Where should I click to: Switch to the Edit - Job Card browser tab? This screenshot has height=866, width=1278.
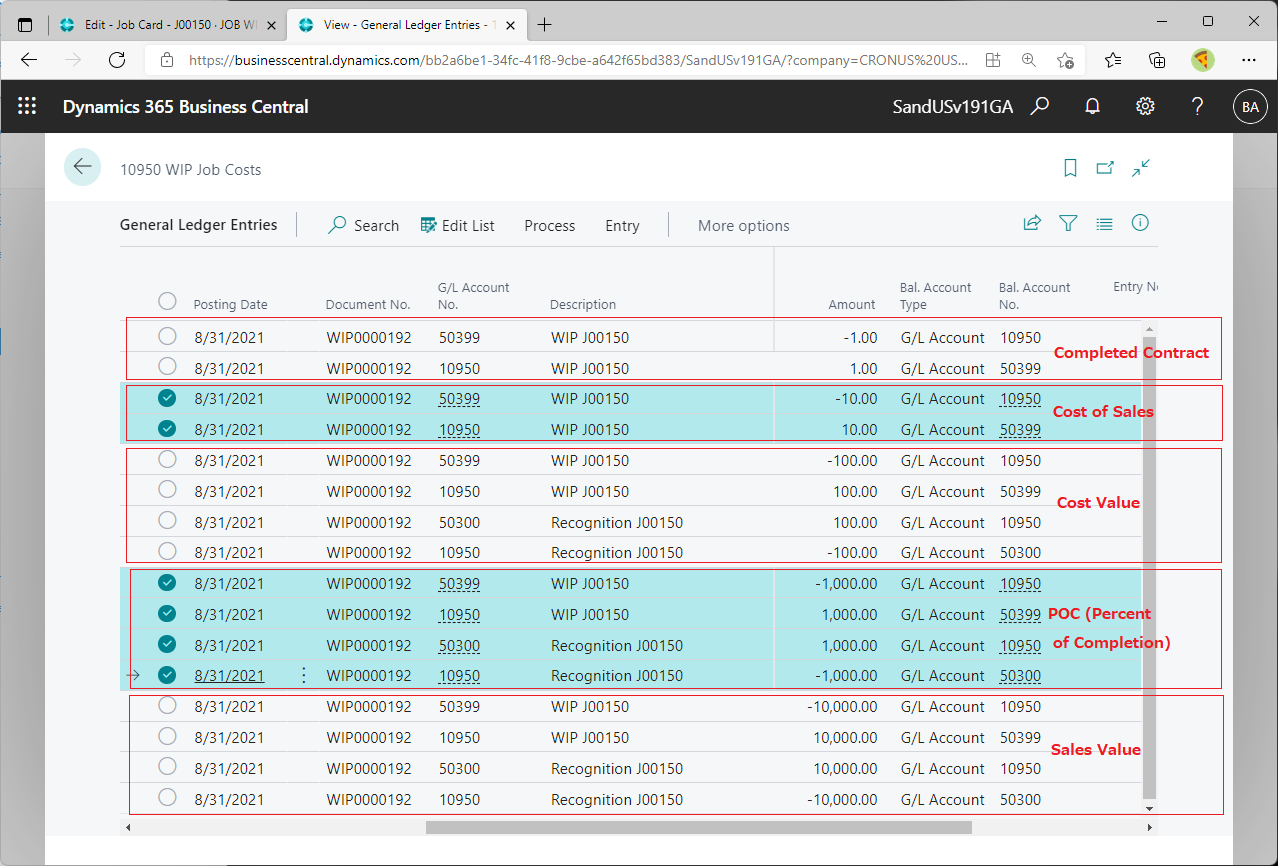(x=165, y=24)
